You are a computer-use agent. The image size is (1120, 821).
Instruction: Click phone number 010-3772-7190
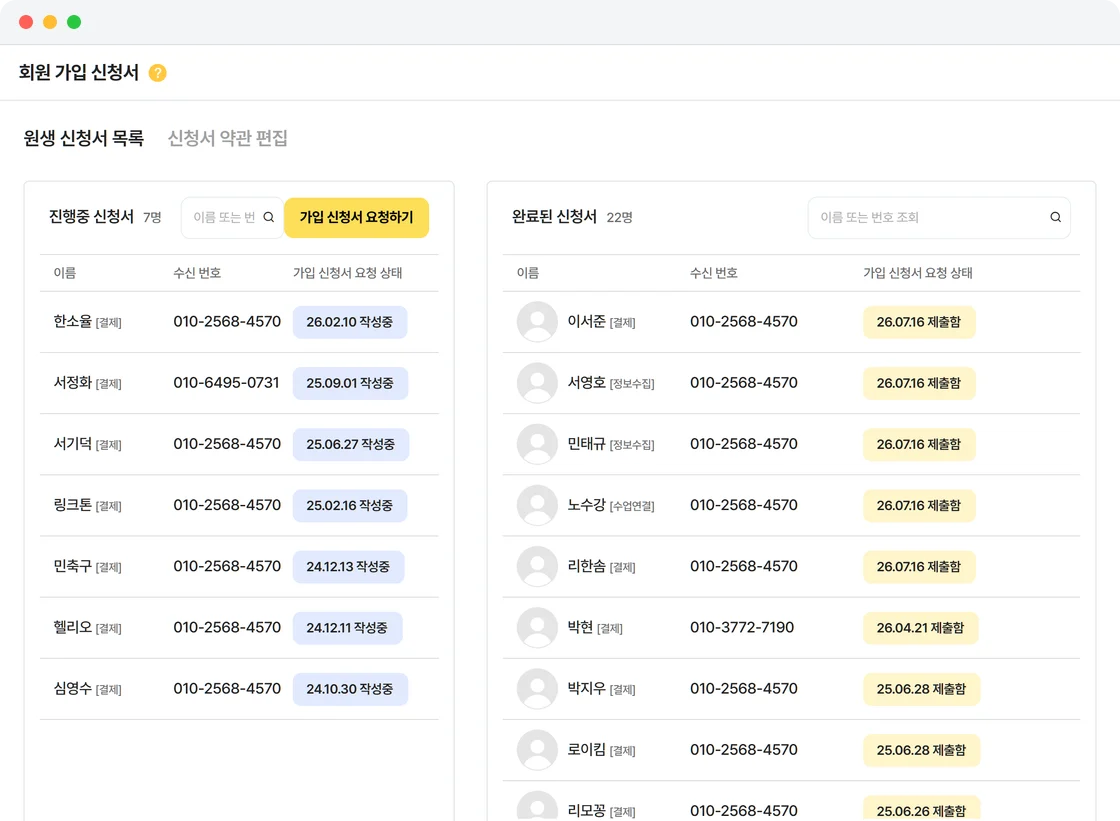pos(742,627)
